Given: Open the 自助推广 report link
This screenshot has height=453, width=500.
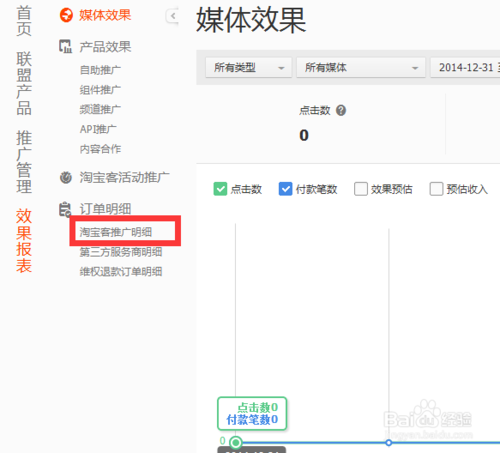Looking at the screenshot, I should (x=100, y=70).
